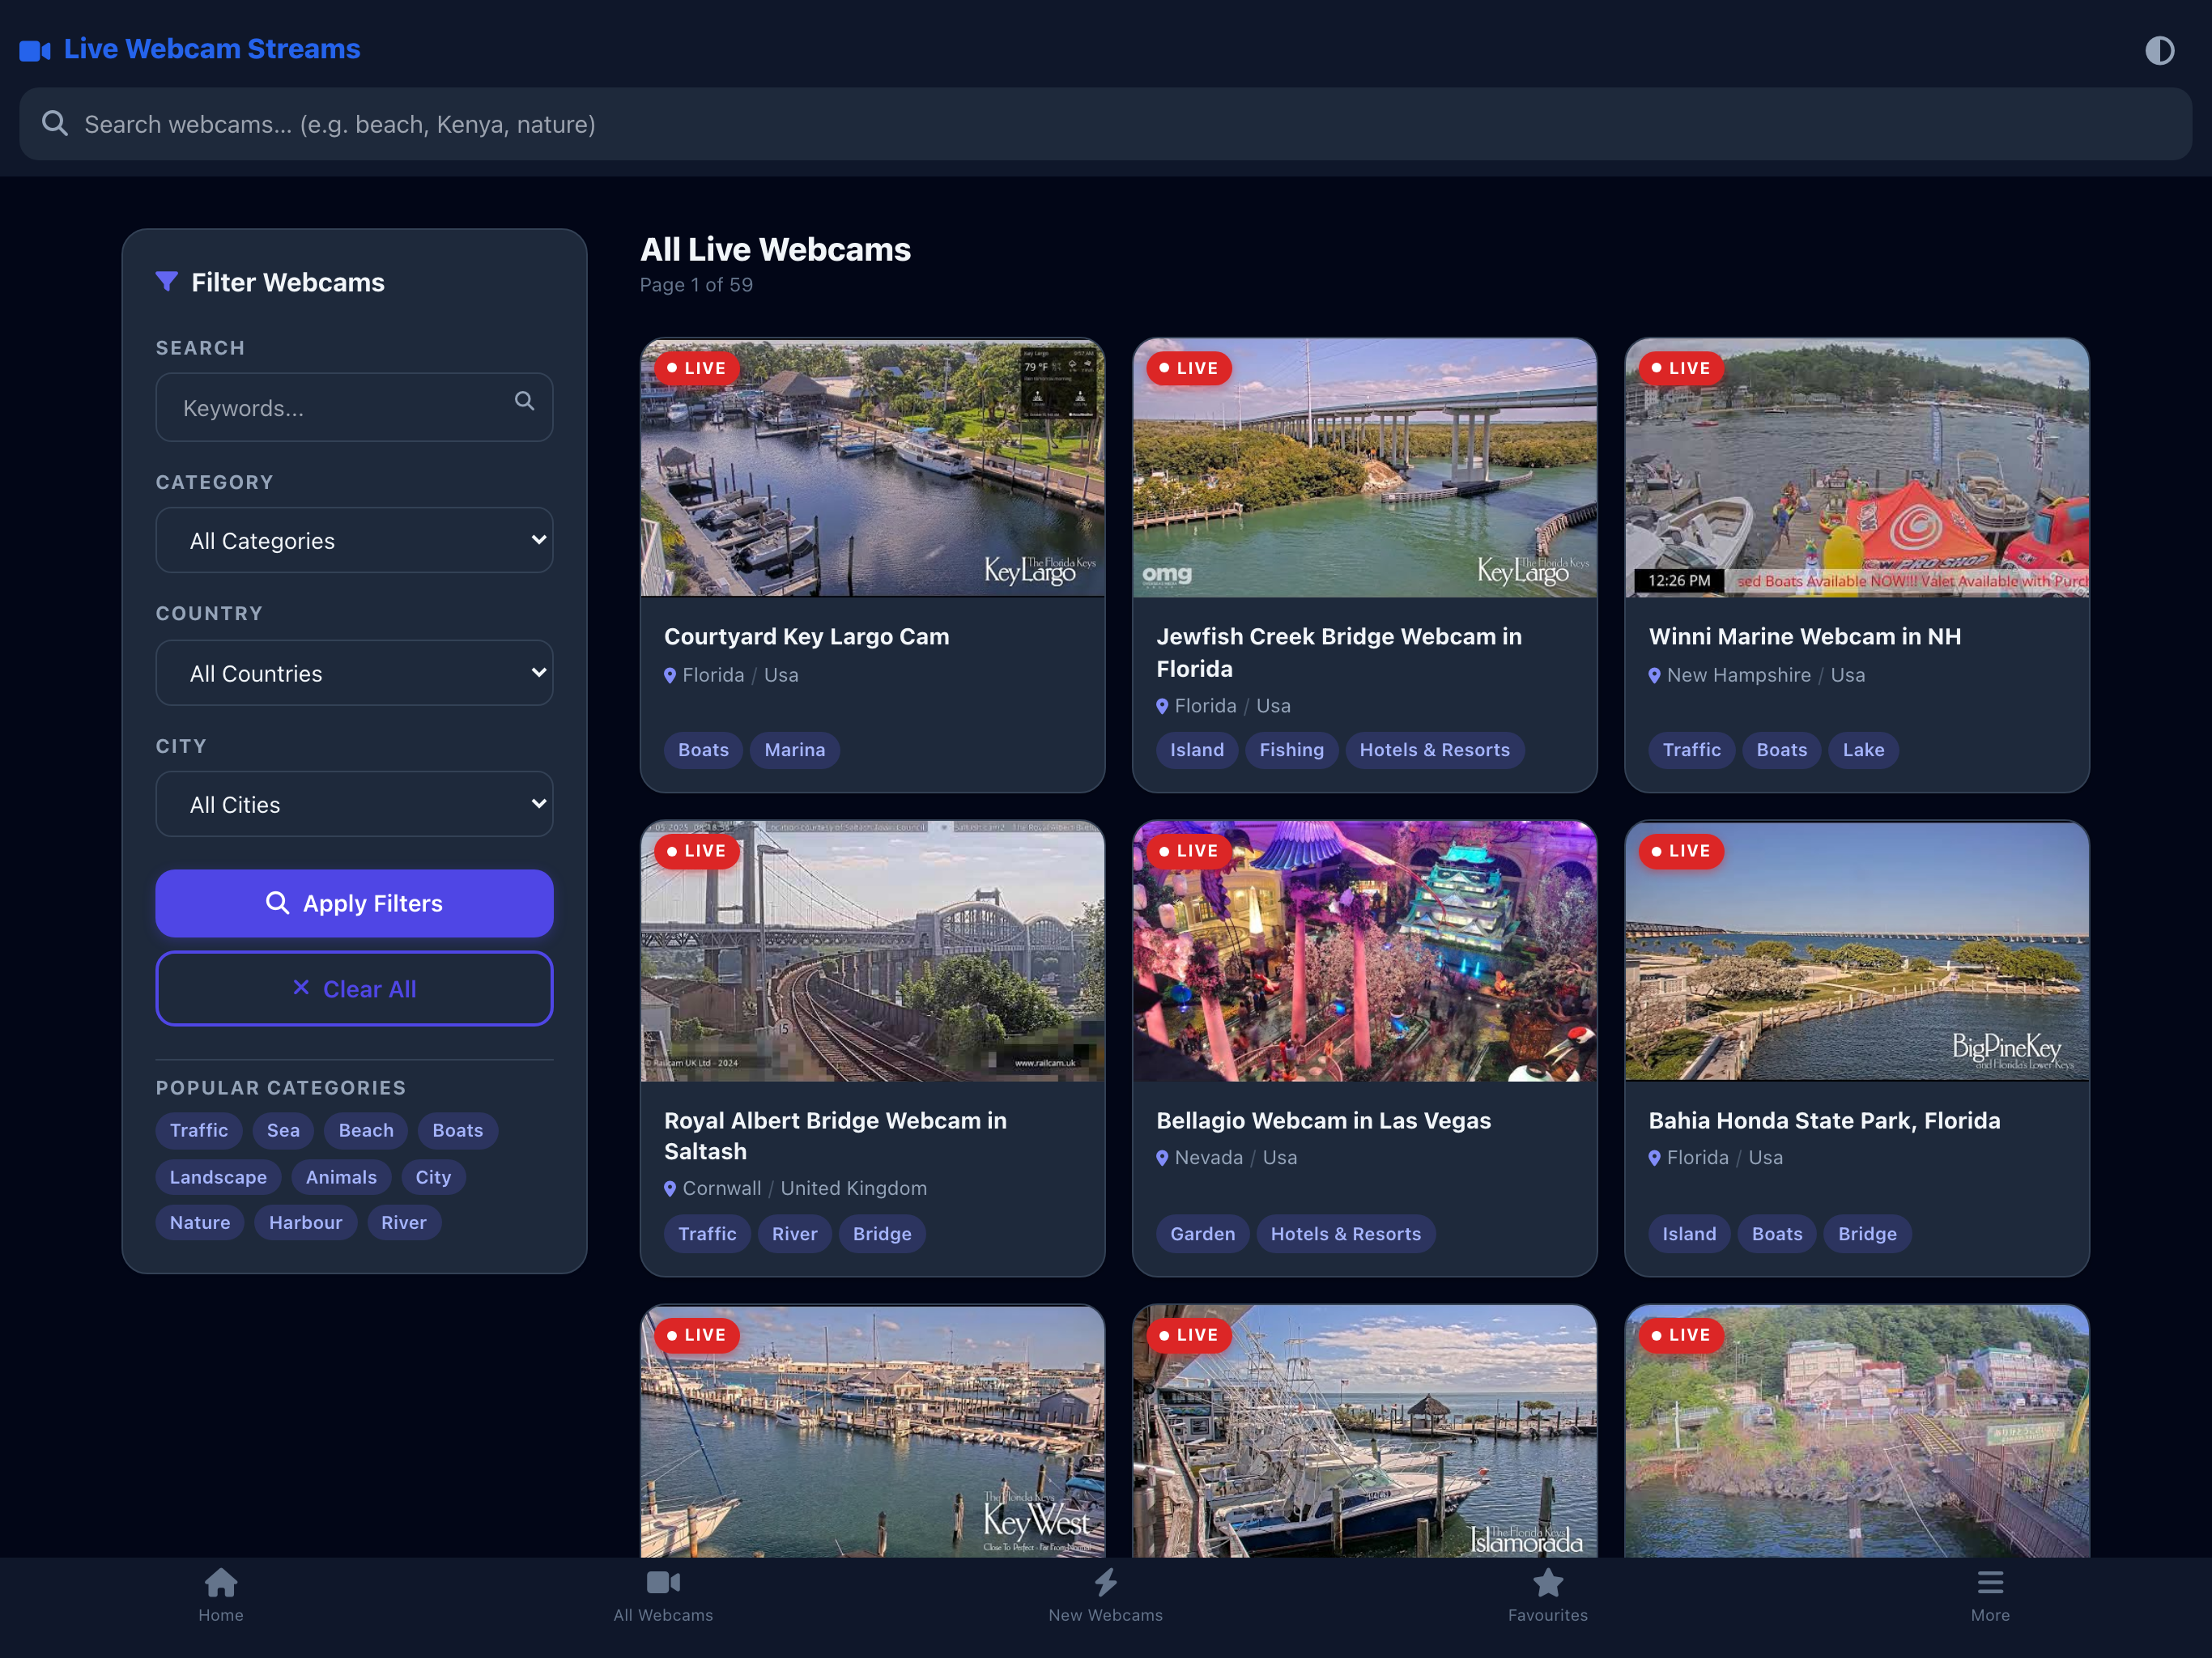The width and height of the screenshot is (2212, 1658).
Task: Click Marina tag on Courtyard Key Largo card
Action: point(795,750)
